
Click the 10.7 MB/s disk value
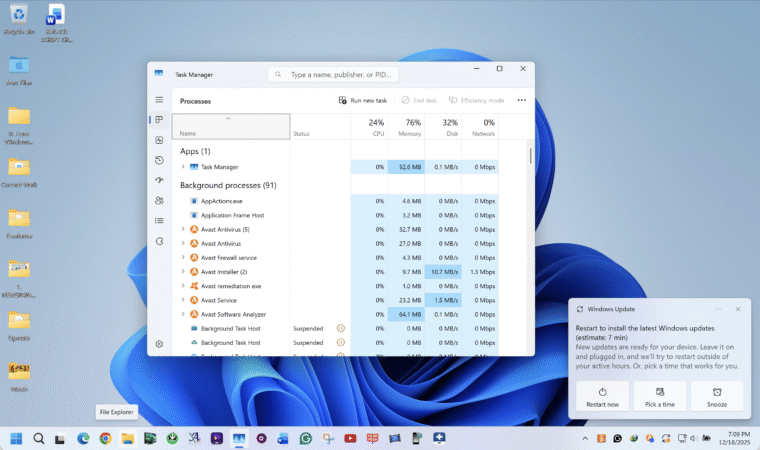pyautogui.click(x=443, y=272)
